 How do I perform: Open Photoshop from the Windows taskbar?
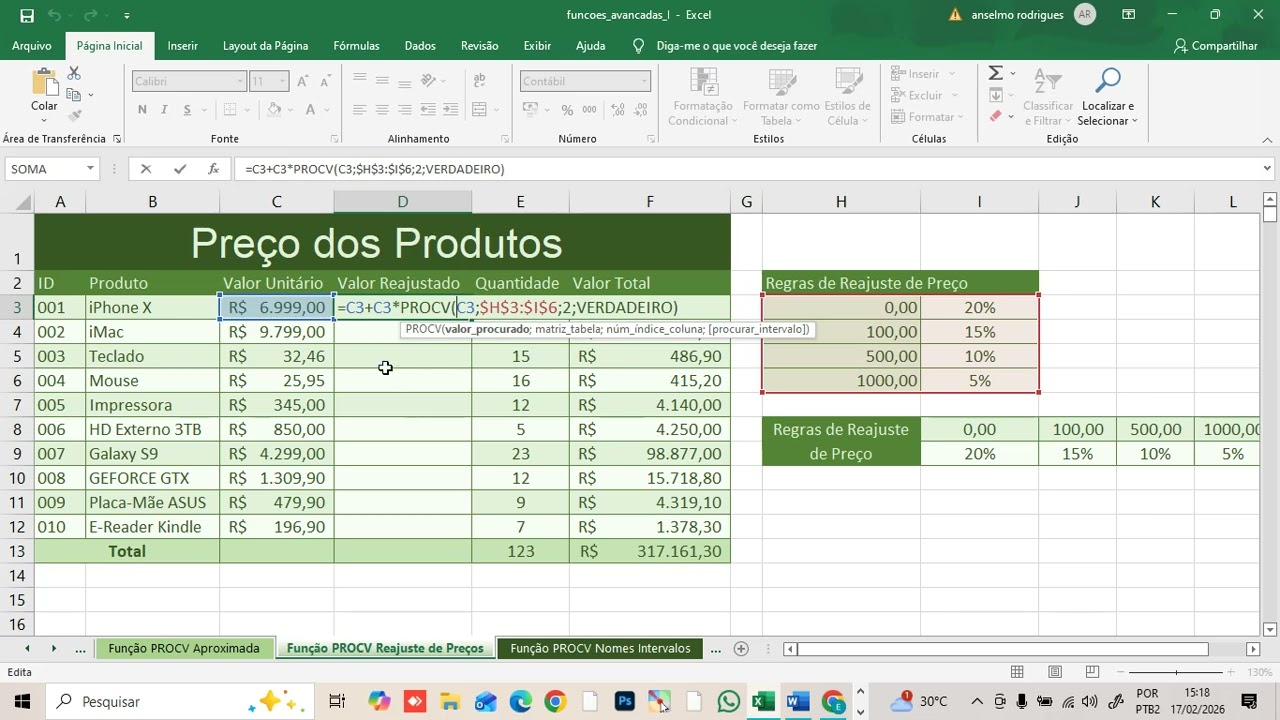tap(625, 702)
